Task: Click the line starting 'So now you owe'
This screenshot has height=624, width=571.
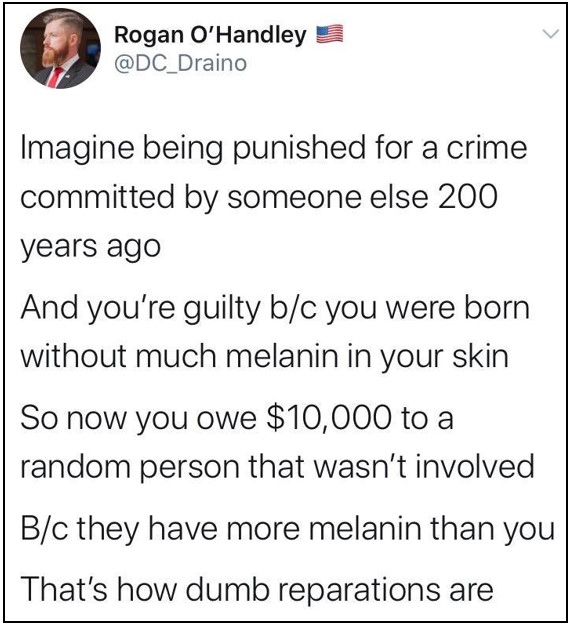Action: point(237,418)
